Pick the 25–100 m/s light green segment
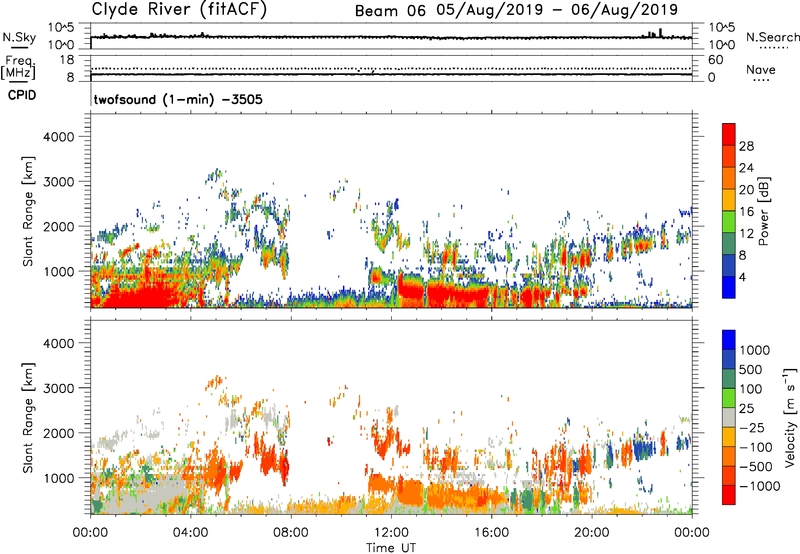Viewport: 800px width, 554px height. [729, 398]
